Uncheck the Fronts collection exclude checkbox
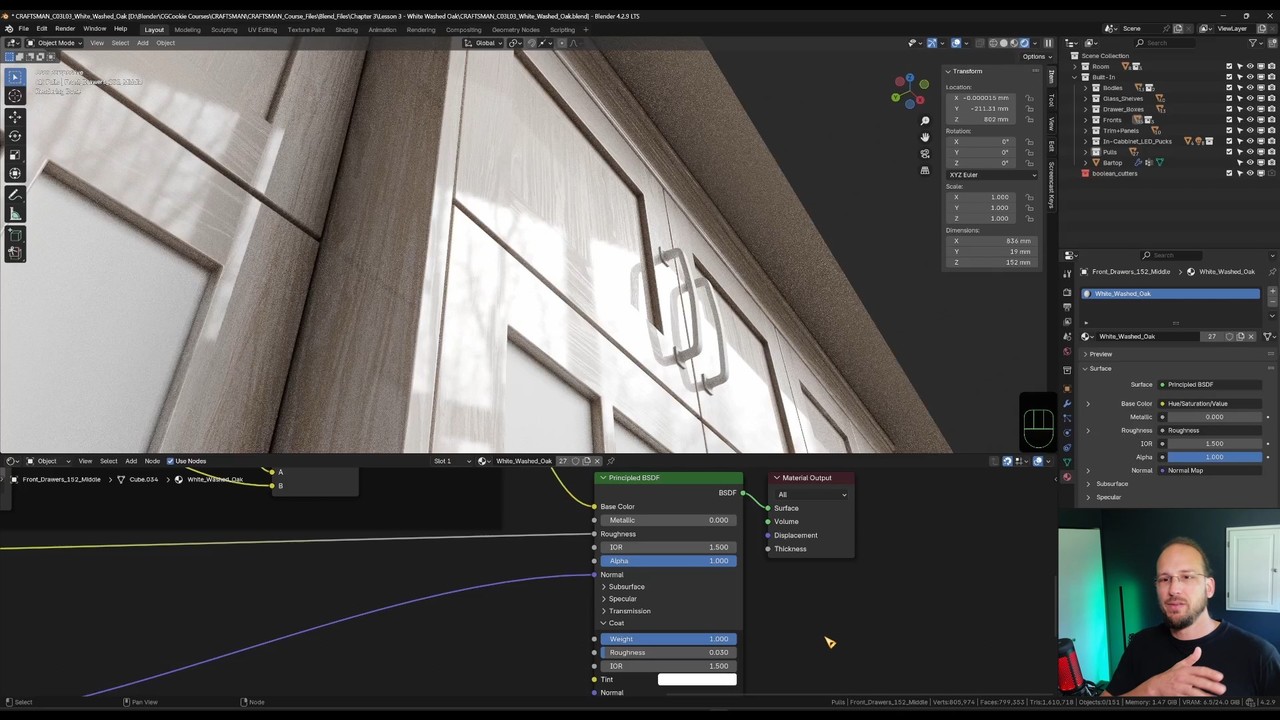This screenshot has height=720, width=1280. click(x=1229, y=120)
